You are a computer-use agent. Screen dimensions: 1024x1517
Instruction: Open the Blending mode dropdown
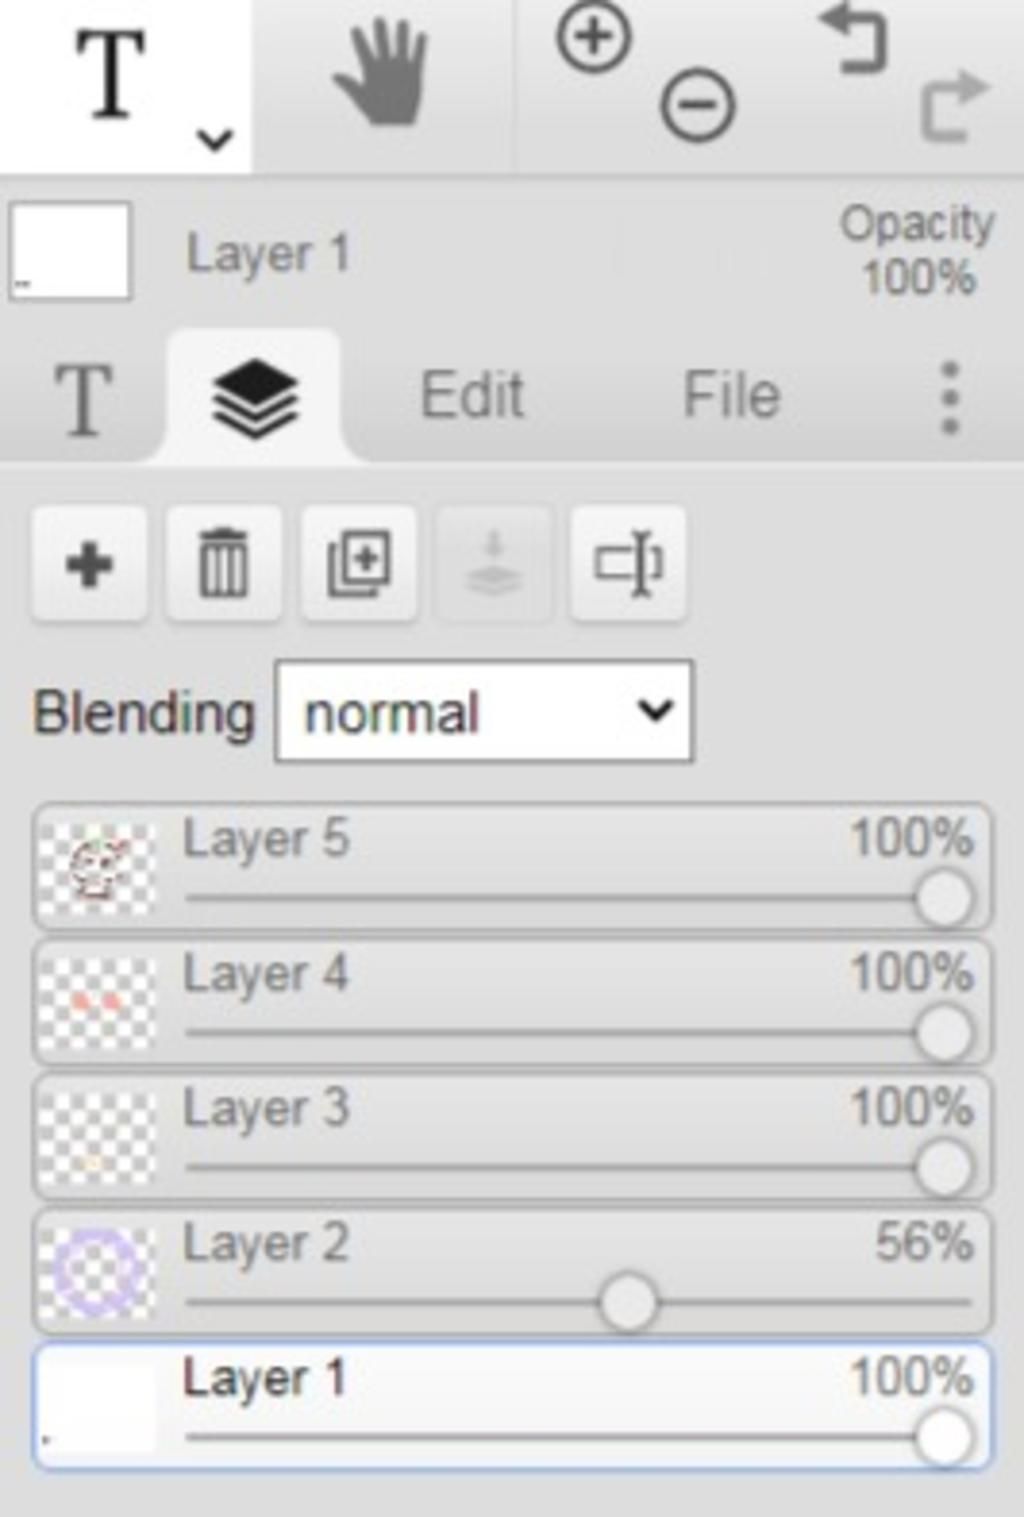[x=483, y=712]
